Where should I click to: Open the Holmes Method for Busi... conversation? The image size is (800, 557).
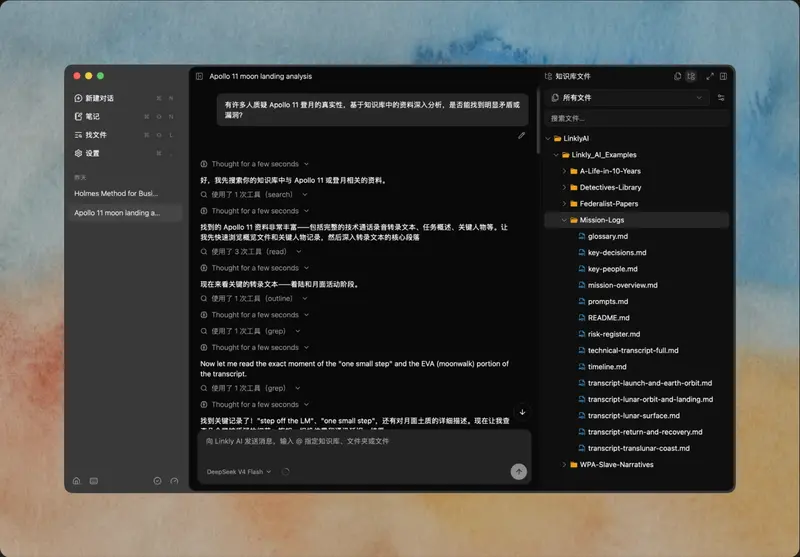click(125, 193)
